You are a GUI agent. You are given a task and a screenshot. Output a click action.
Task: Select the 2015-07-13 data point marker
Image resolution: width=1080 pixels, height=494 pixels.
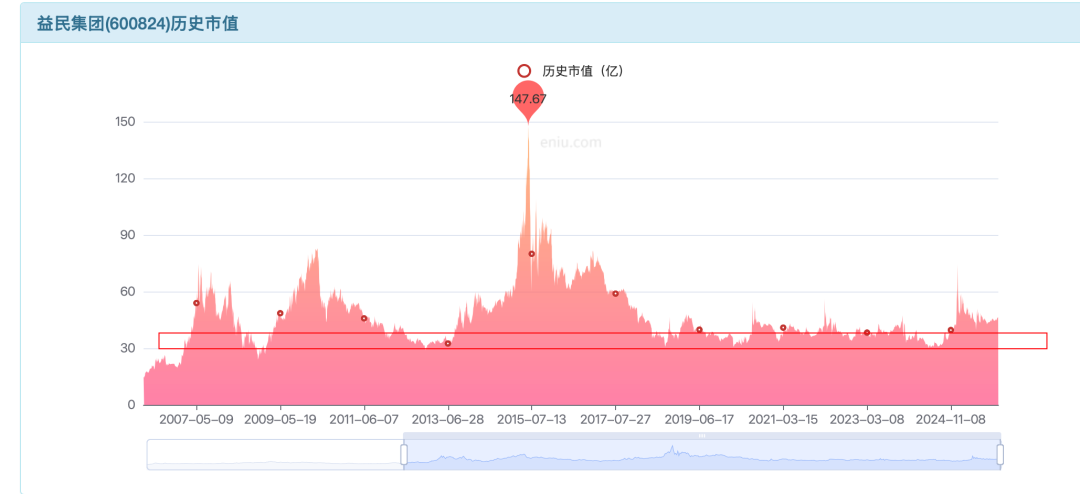pyautogui.click(x=532, y=254)
